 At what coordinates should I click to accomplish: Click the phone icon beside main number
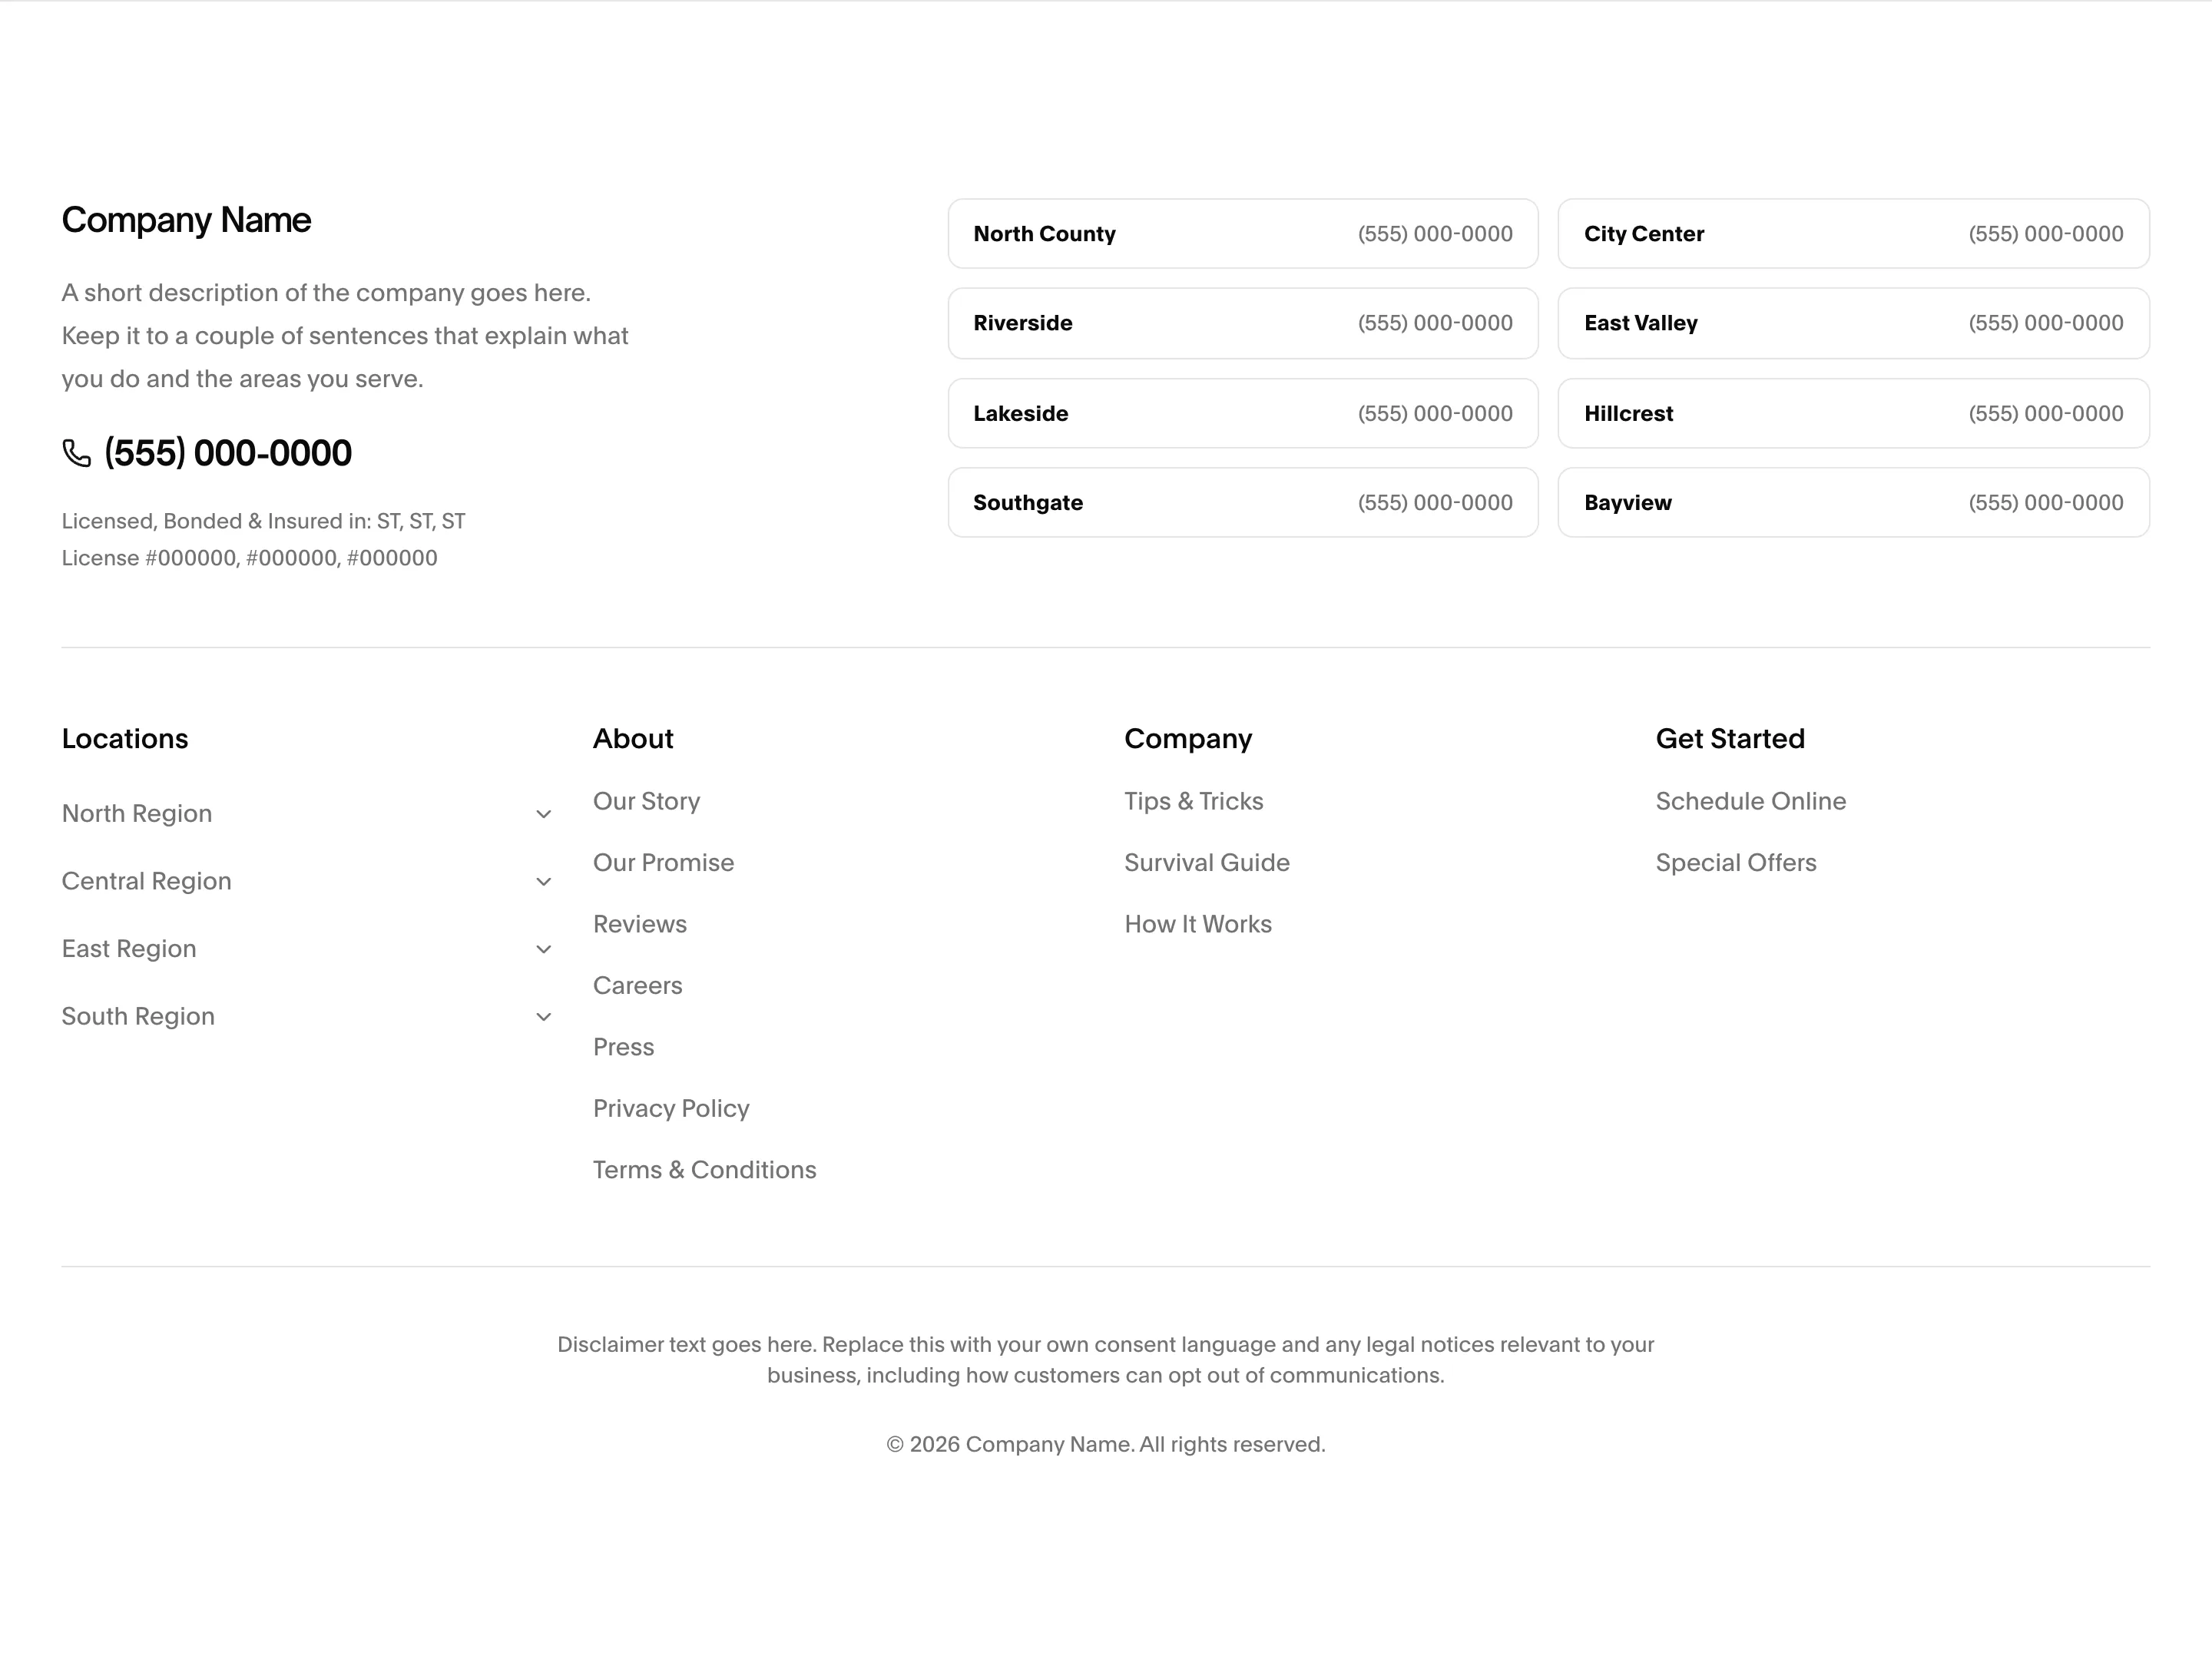pyautogui.click(x=77, y=453)
